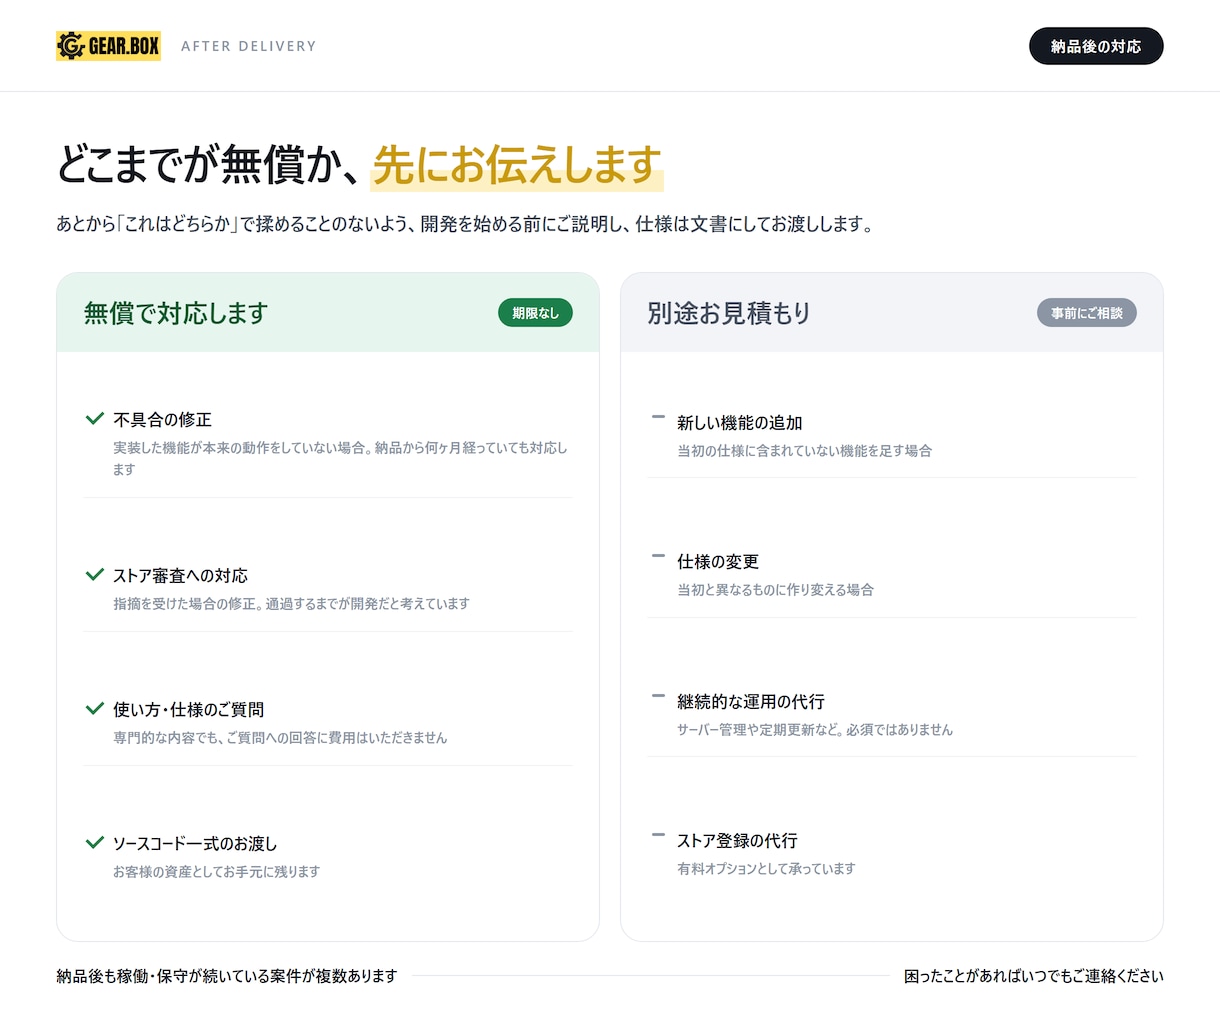This screenshot has width=1220, height=1016.
Task: Click the highlighted 先にお伝えします headline text
Action: (x=517, y=165)
